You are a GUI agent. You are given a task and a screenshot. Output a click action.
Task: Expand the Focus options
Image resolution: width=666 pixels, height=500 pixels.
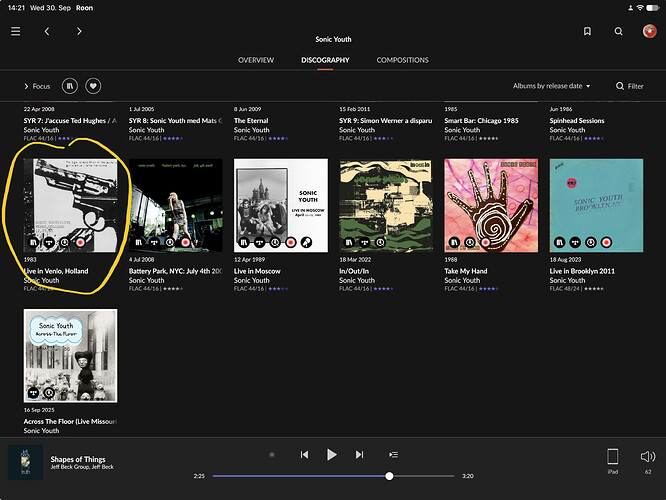pyautogui.click(x=37, y=86)
